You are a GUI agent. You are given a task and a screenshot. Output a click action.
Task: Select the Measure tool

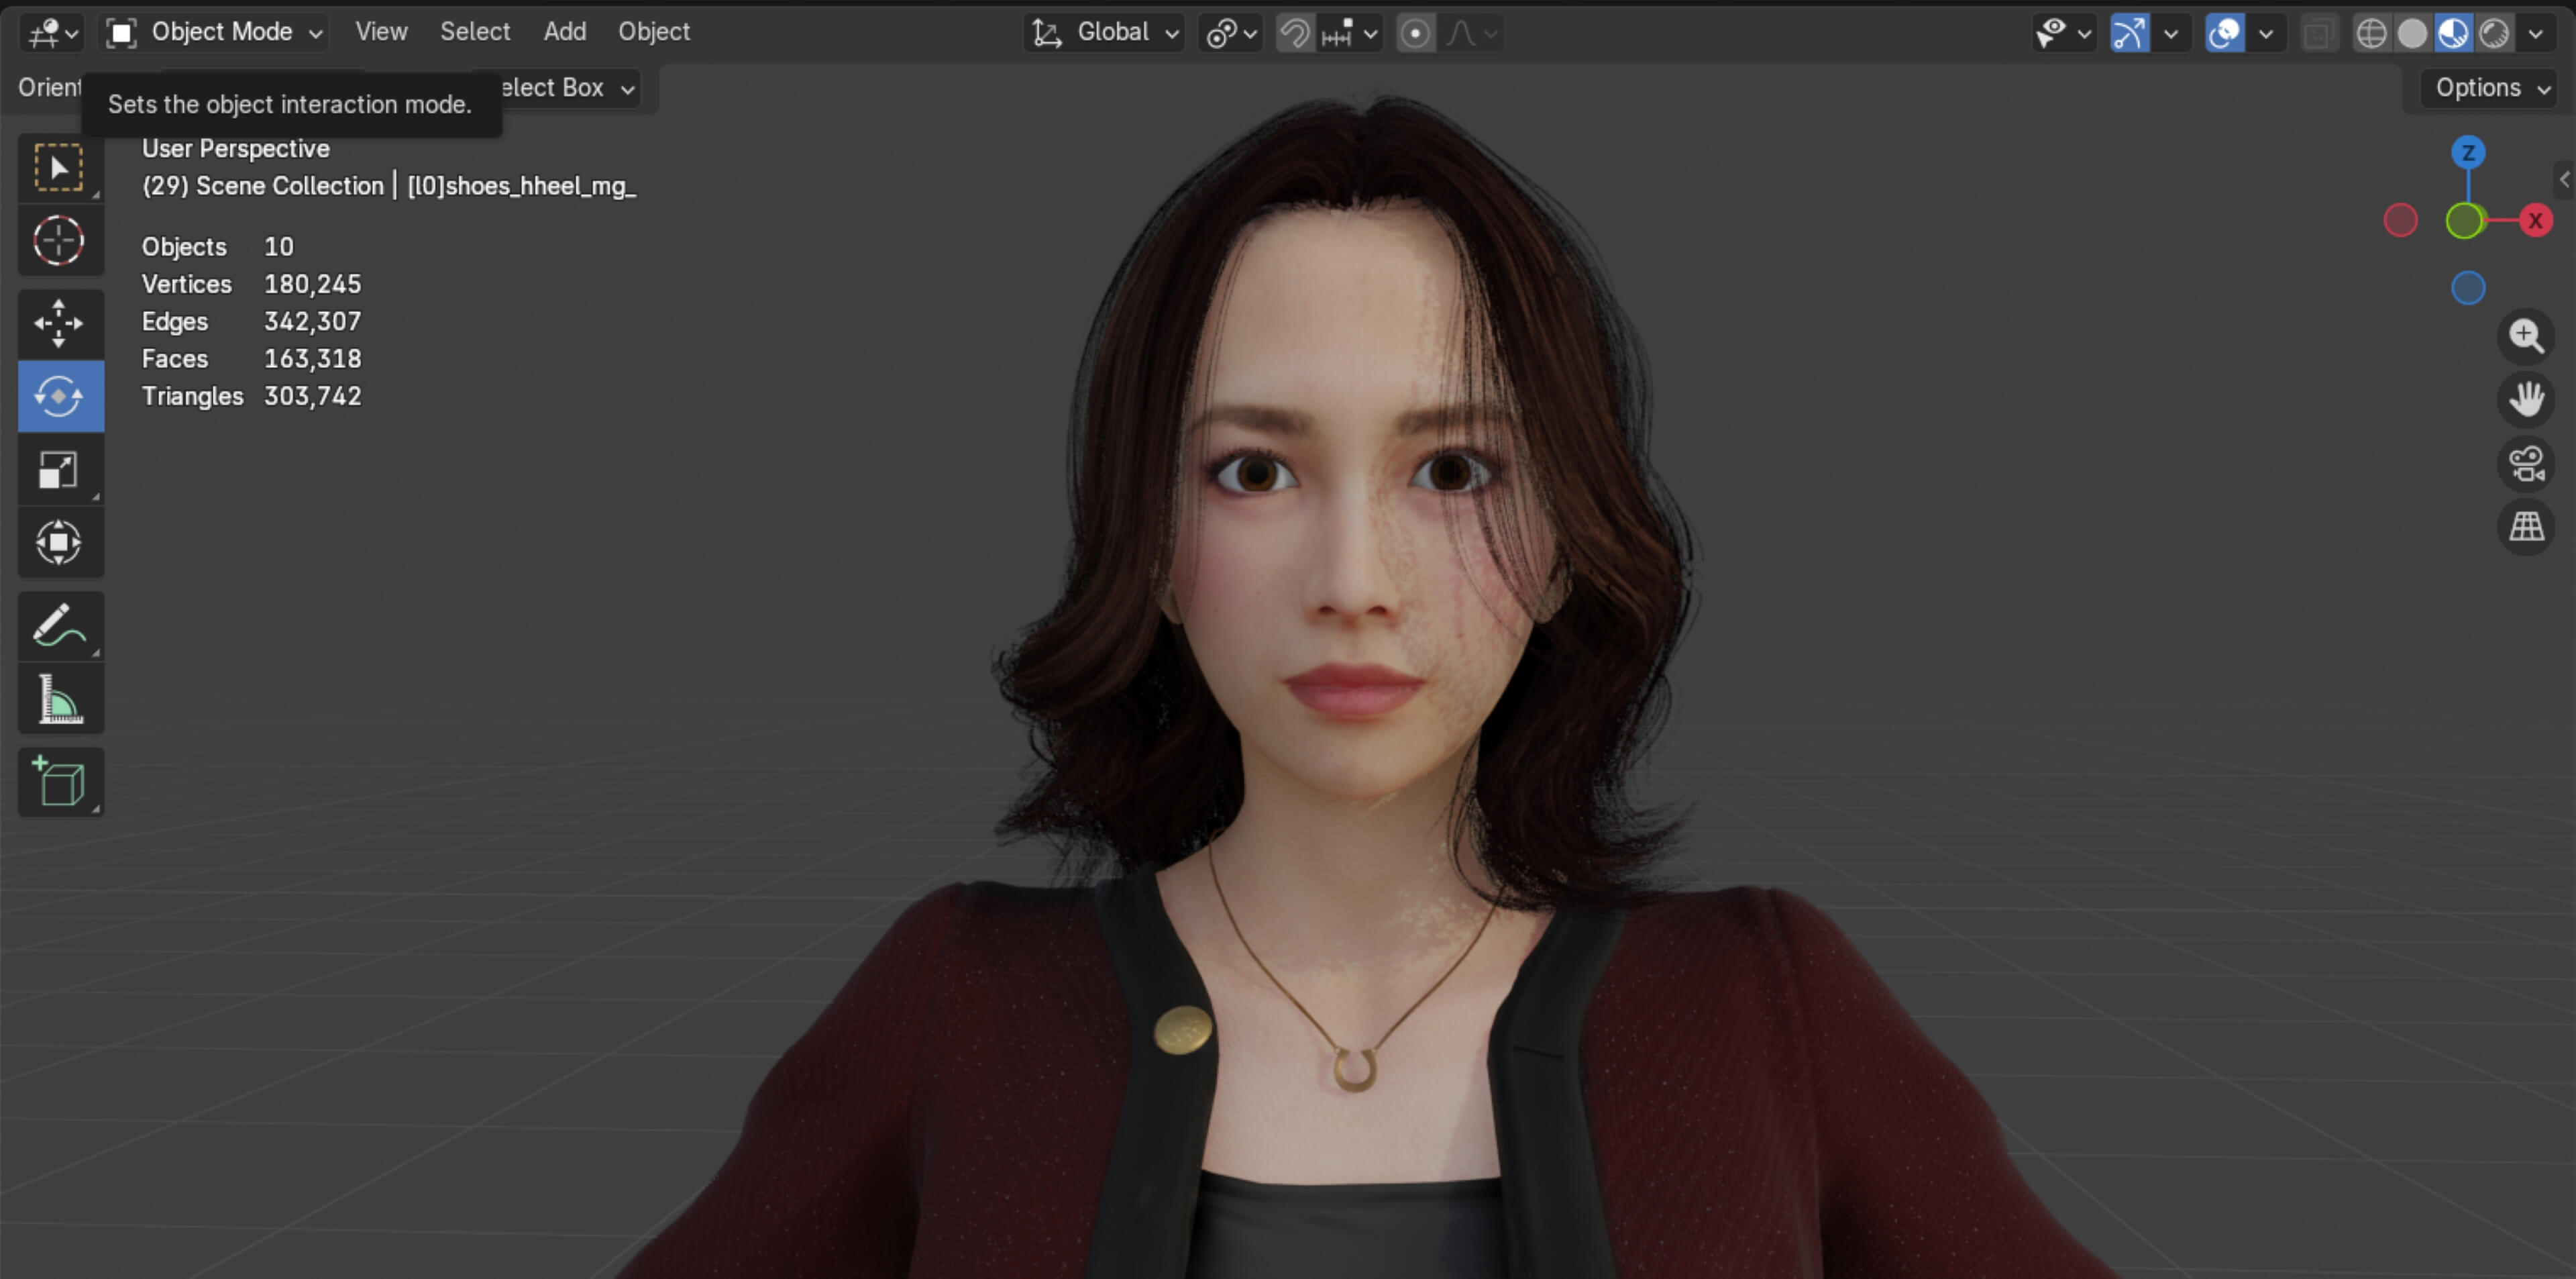pos(60,698)
